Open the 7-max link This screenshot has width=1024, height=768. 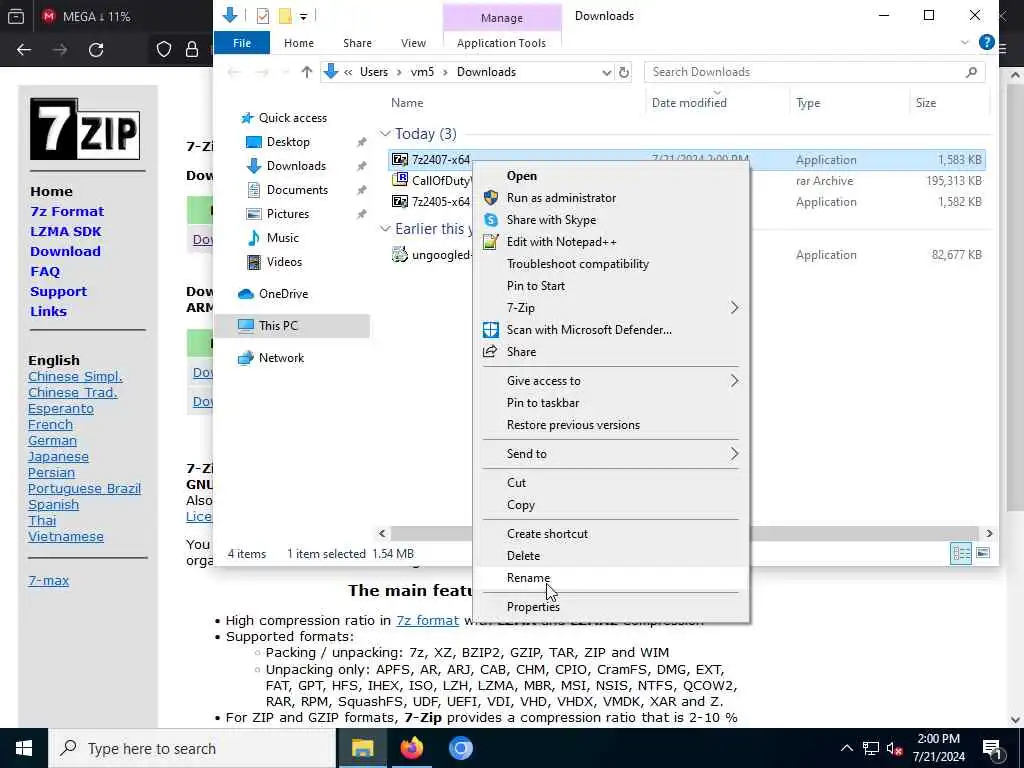point(48,581)
